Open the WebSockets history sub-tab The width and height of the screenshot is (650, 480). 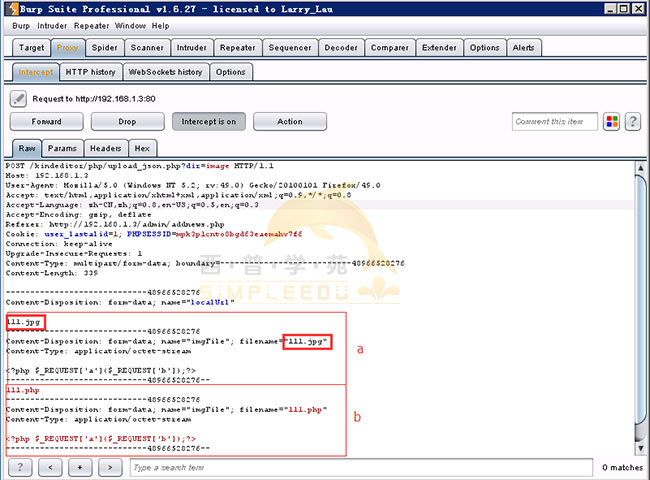pos(166,72)
